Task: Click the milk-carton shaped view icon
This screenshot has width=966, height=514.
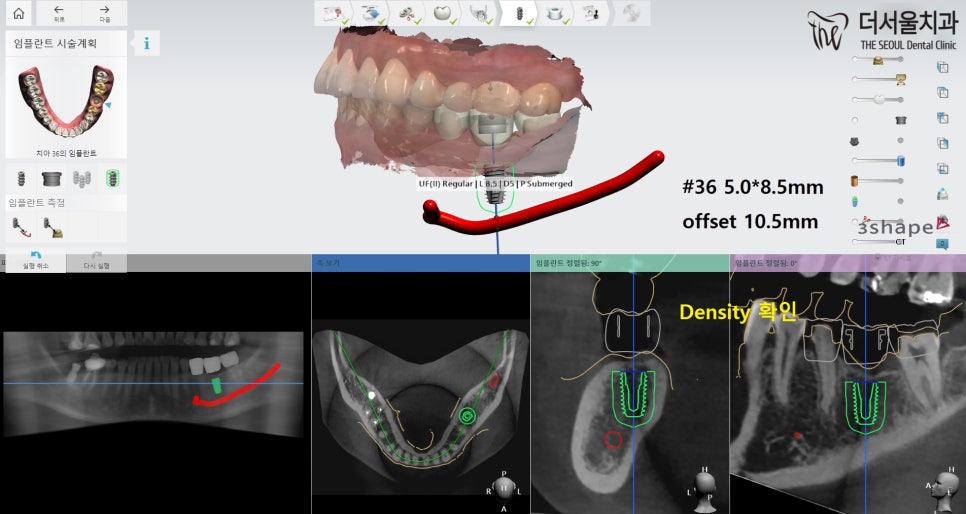Action: [943, 194]
